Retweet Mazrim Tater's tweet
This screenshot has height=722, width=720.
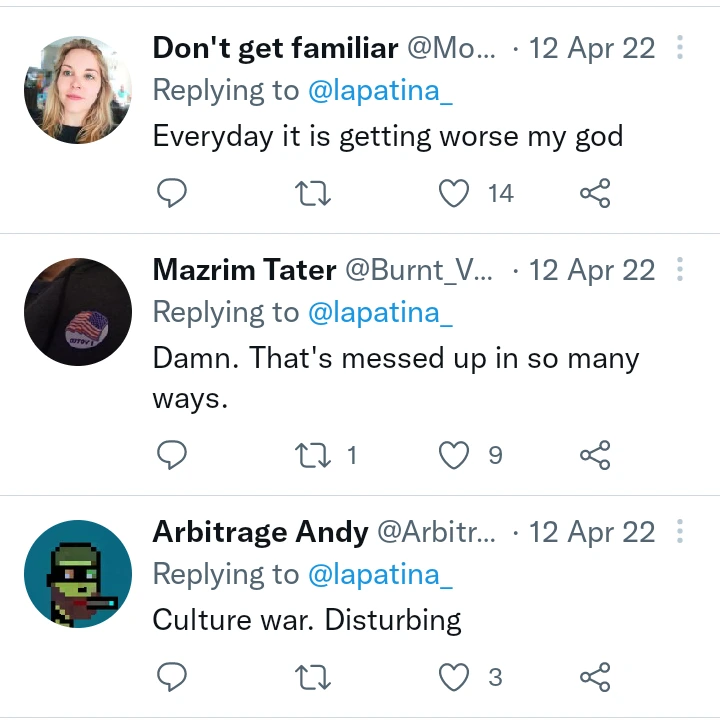point(313,456)
